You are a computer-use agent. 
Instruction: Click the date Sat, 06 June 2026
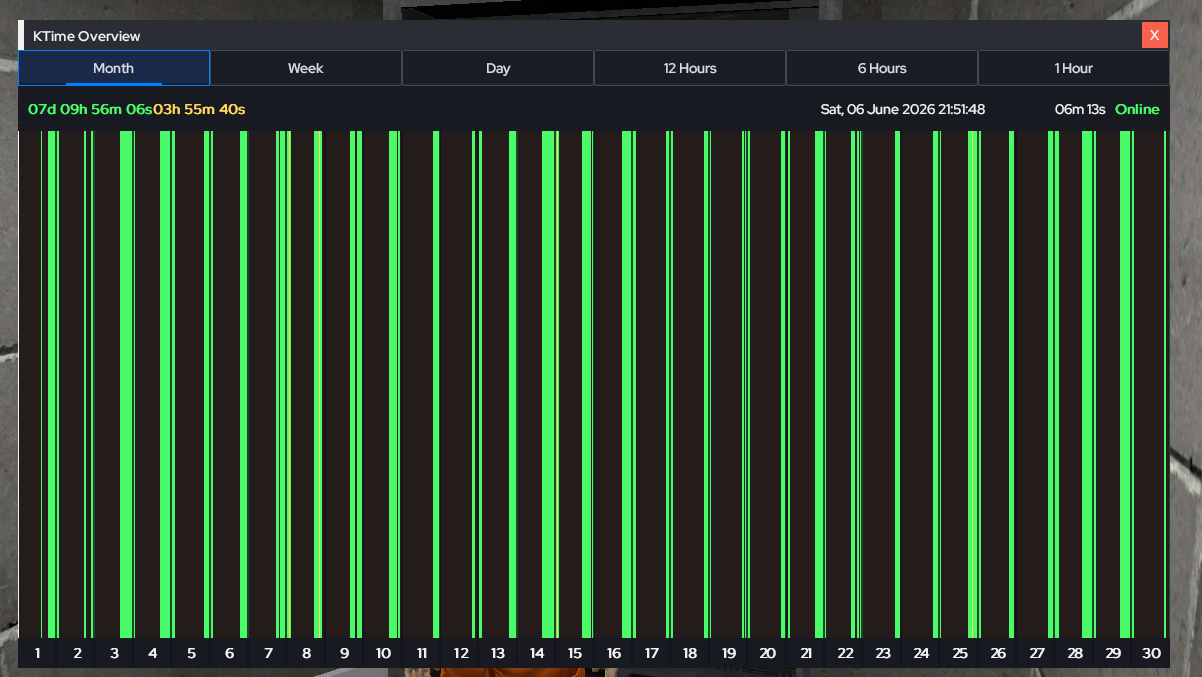(877, 109)
